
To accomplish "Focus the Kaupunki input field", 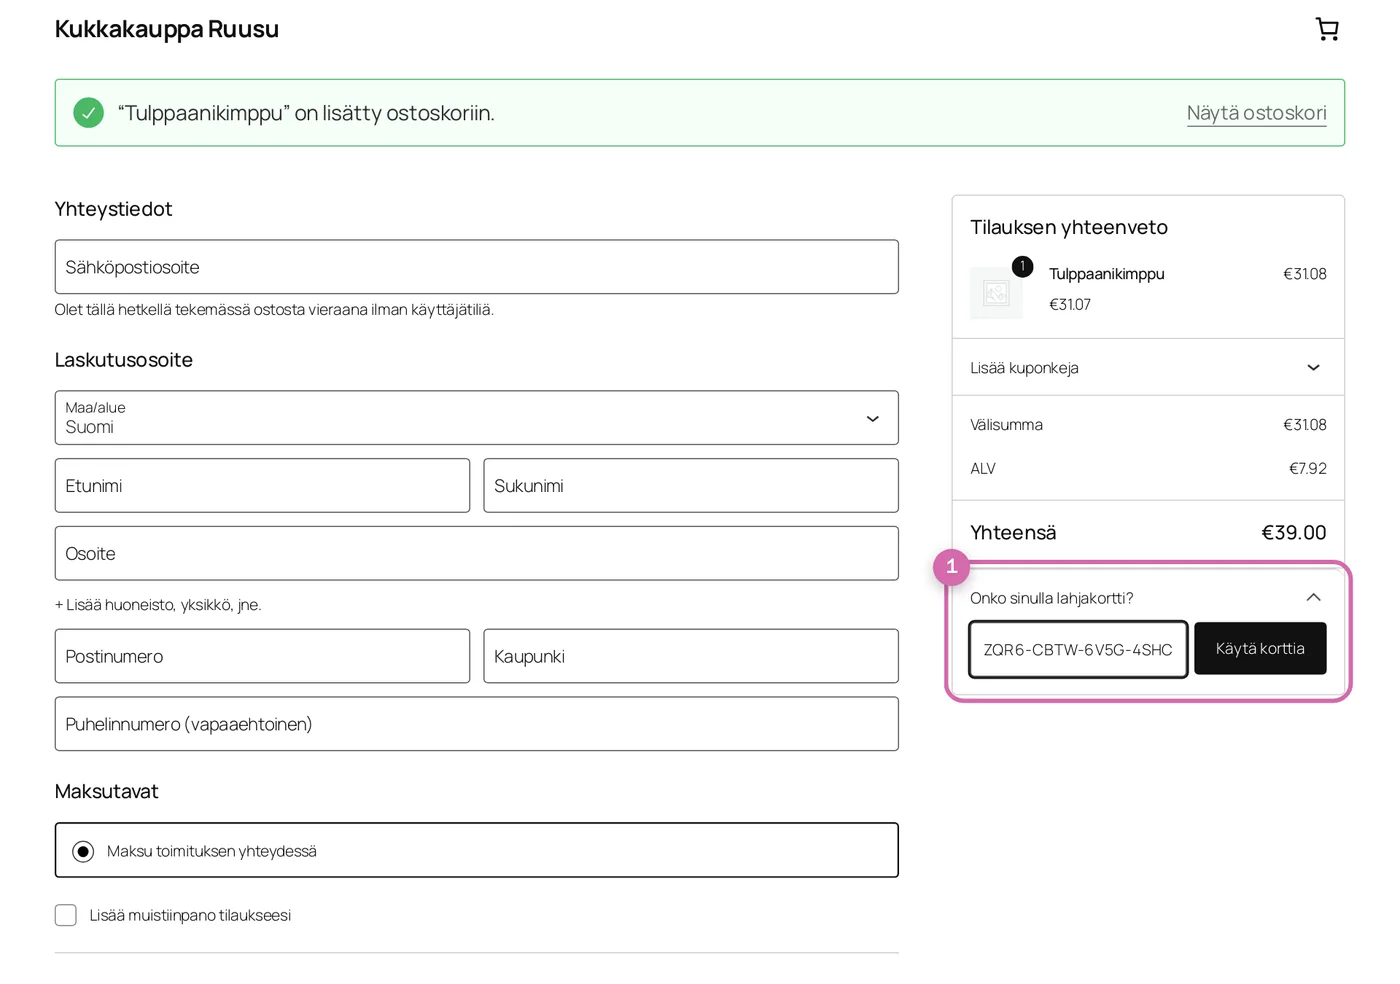I will point(691,656).
